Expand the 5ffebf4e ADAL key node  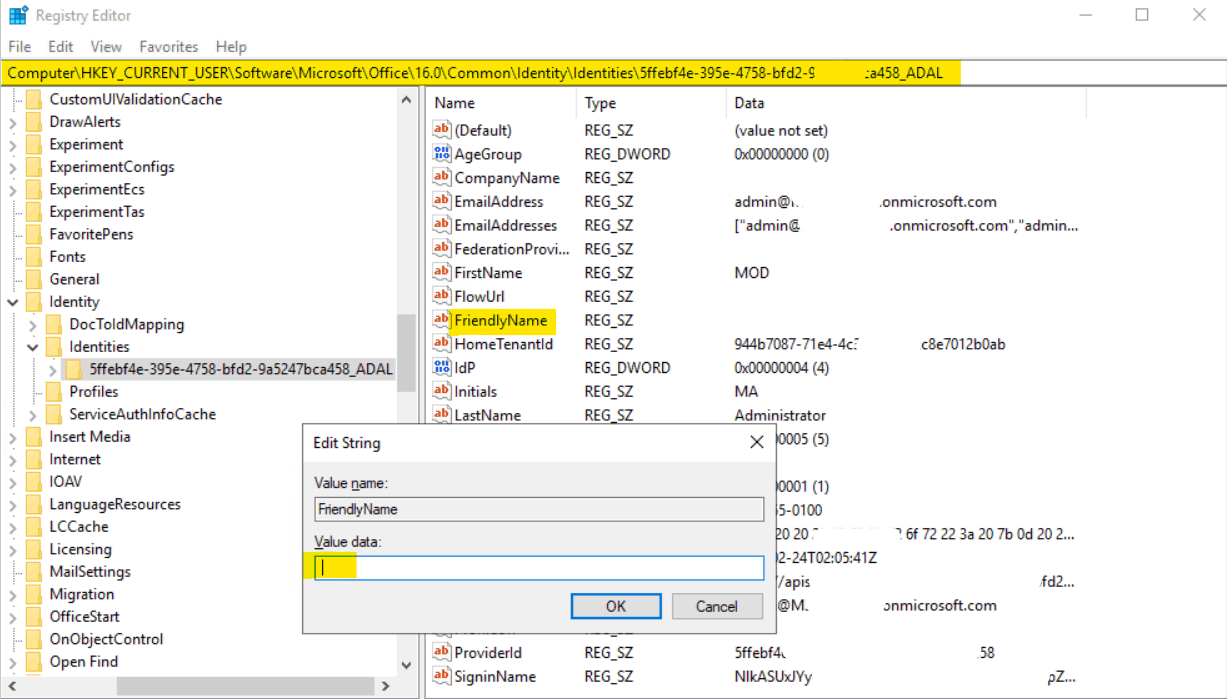[53, 369]
